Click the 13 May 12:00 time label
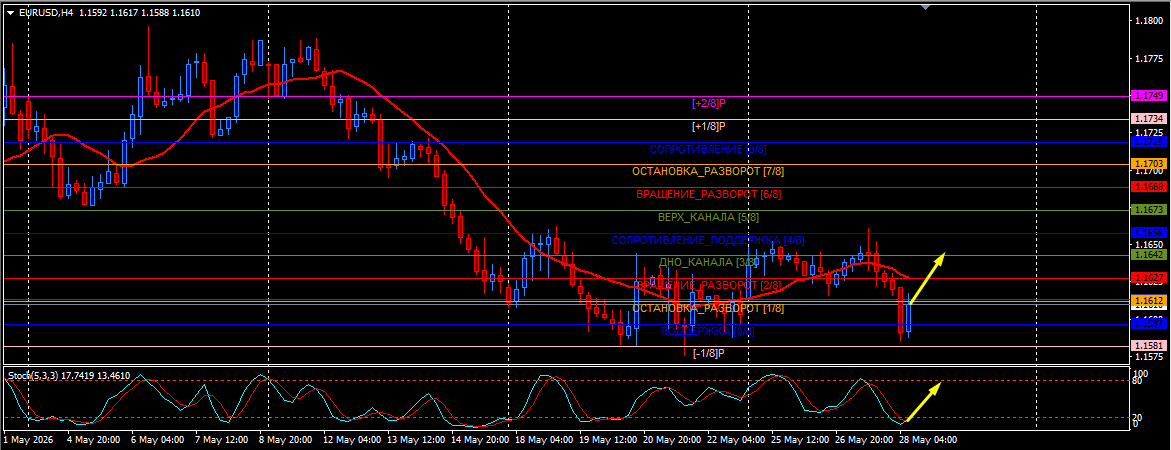 point(414,440)
